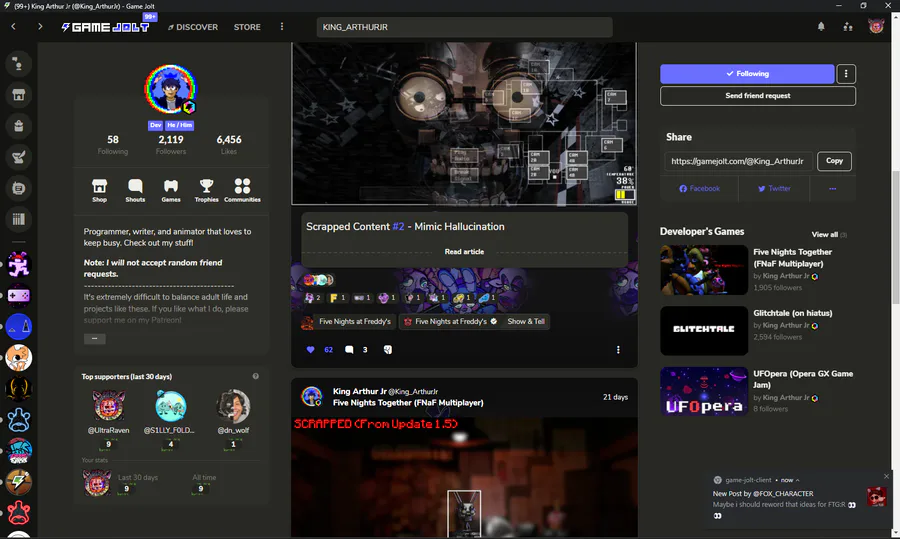The width and height of the screenshot is (900, 539).
Task: Open verified Five Nights at Freddy's community tag
Action: point(451,321)
